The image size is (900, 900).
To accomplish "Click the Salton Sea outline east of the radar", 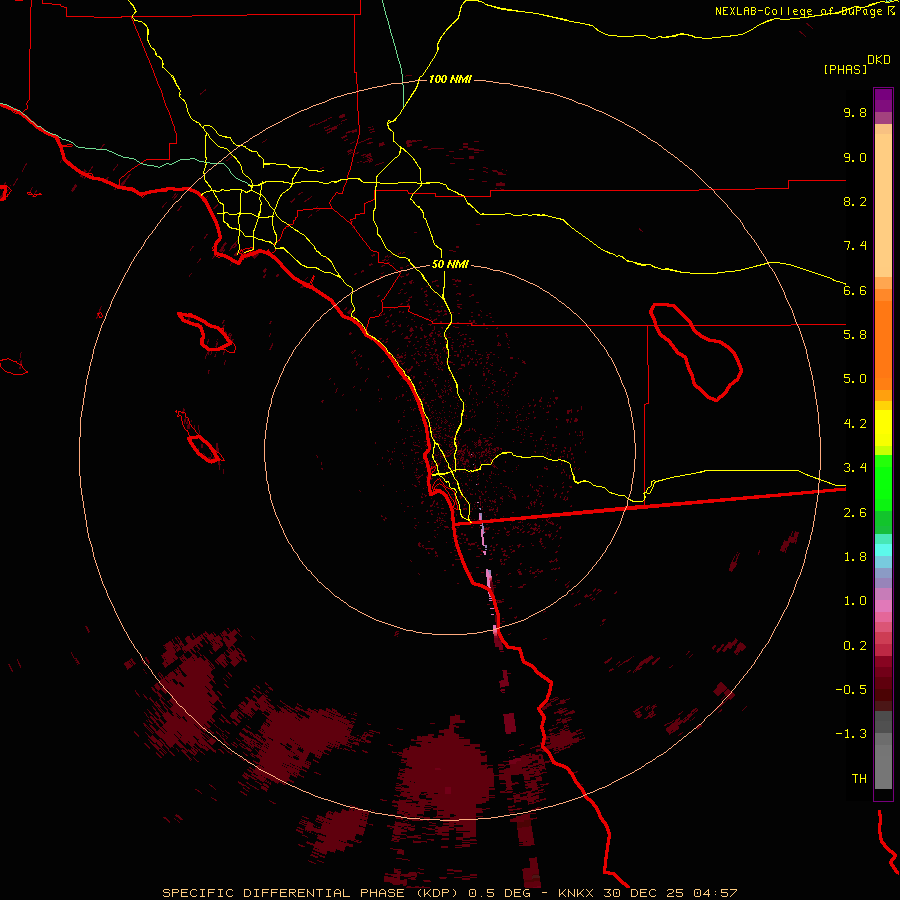I will coord(696,352).
